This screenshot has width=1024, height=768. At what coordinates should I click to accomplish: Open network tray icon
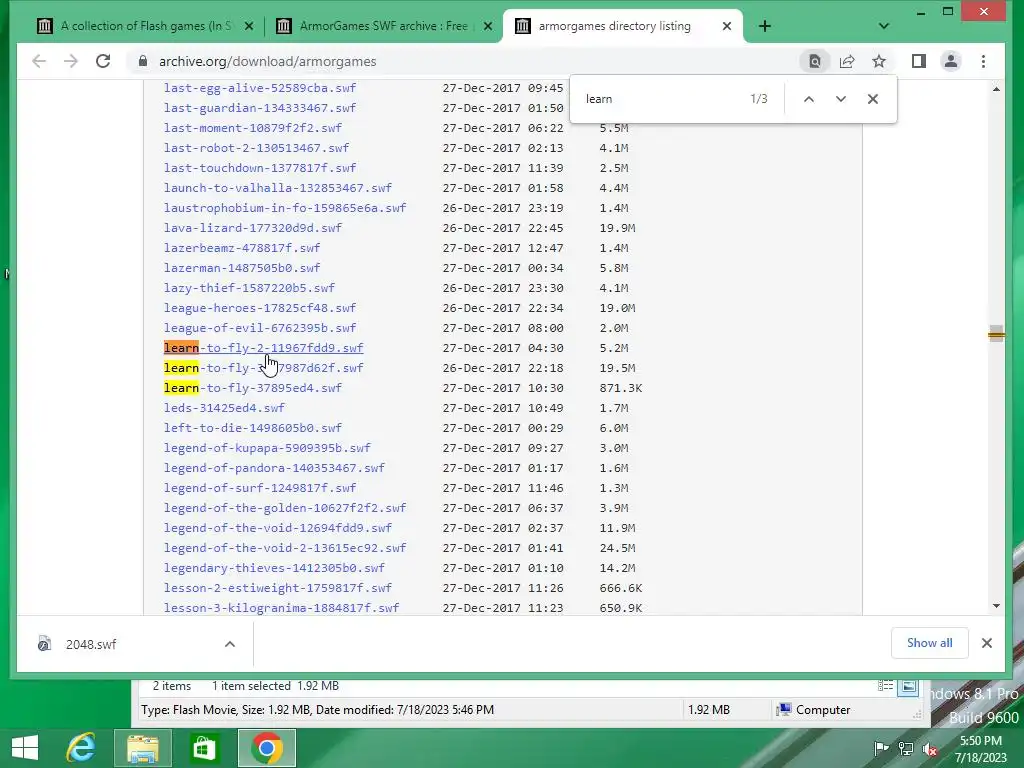pos(906,749)
